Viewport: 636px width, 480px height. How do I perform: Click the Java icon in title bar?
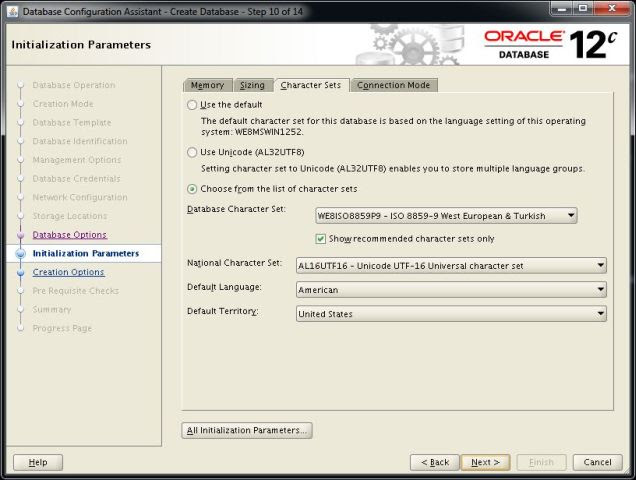pos(13,11)
